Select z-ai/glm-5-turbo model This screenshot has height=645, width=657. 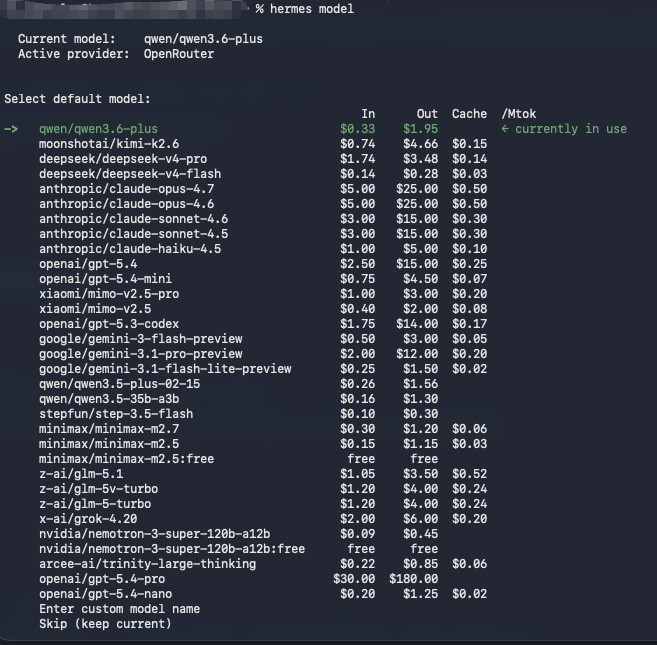95,504
